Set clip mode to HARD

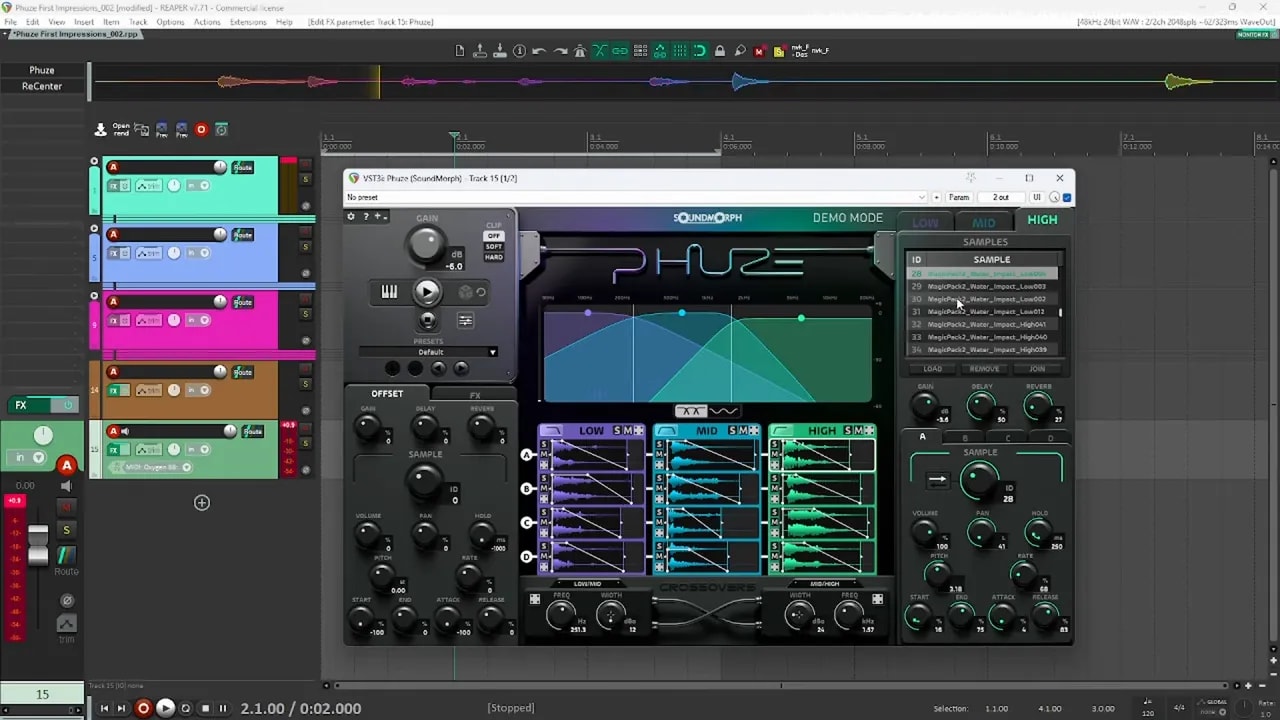[494, 257]
